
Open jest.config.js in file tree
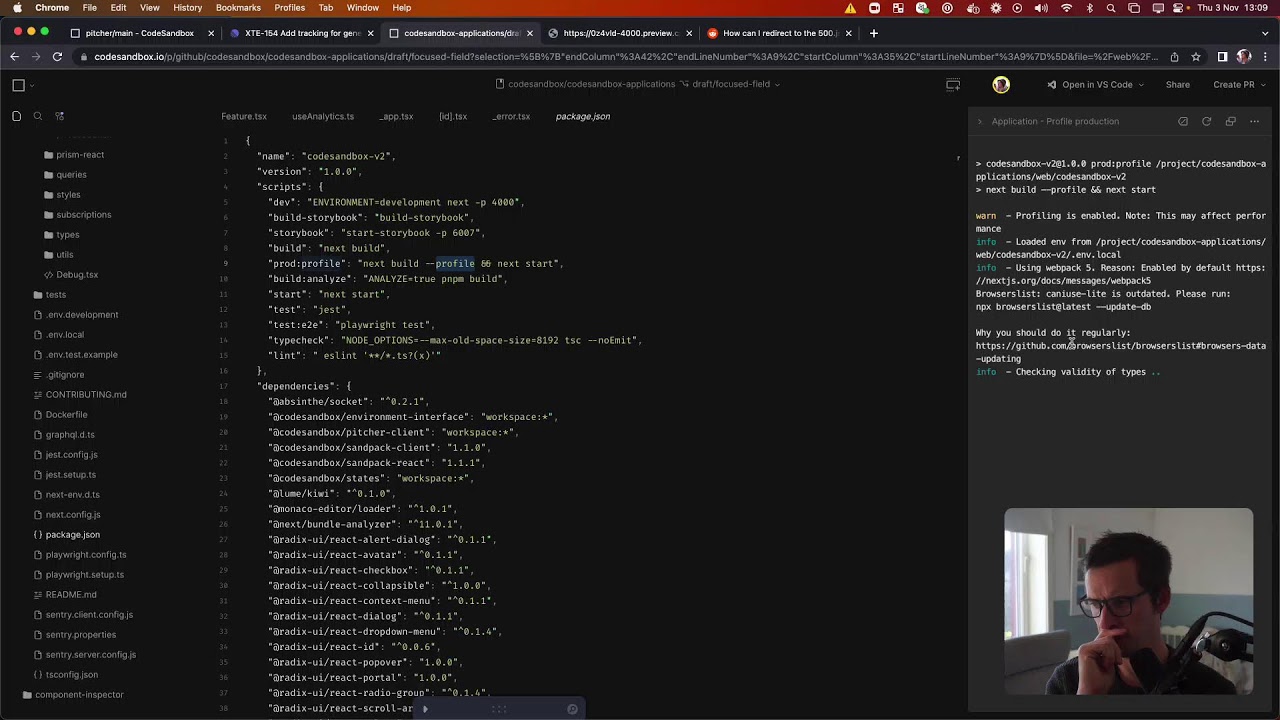pos(72,455)
